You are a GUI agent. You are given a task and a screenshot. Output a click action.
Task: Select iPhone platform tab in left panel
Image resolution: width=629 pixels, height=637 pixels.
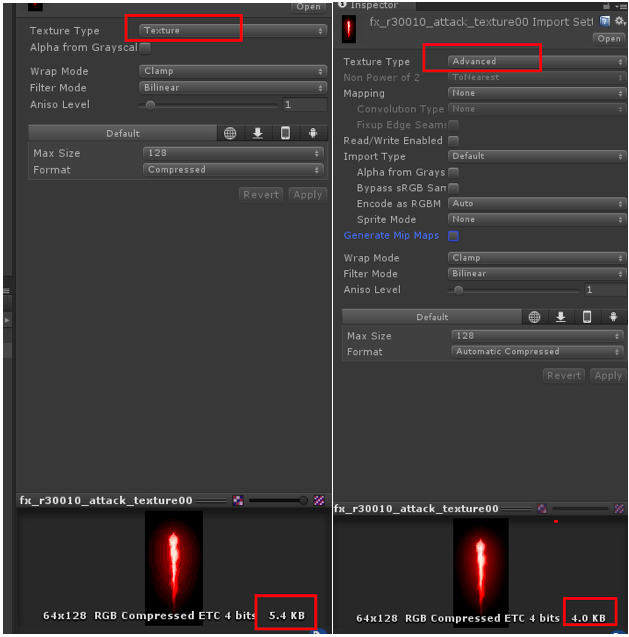tap(285, 133)
